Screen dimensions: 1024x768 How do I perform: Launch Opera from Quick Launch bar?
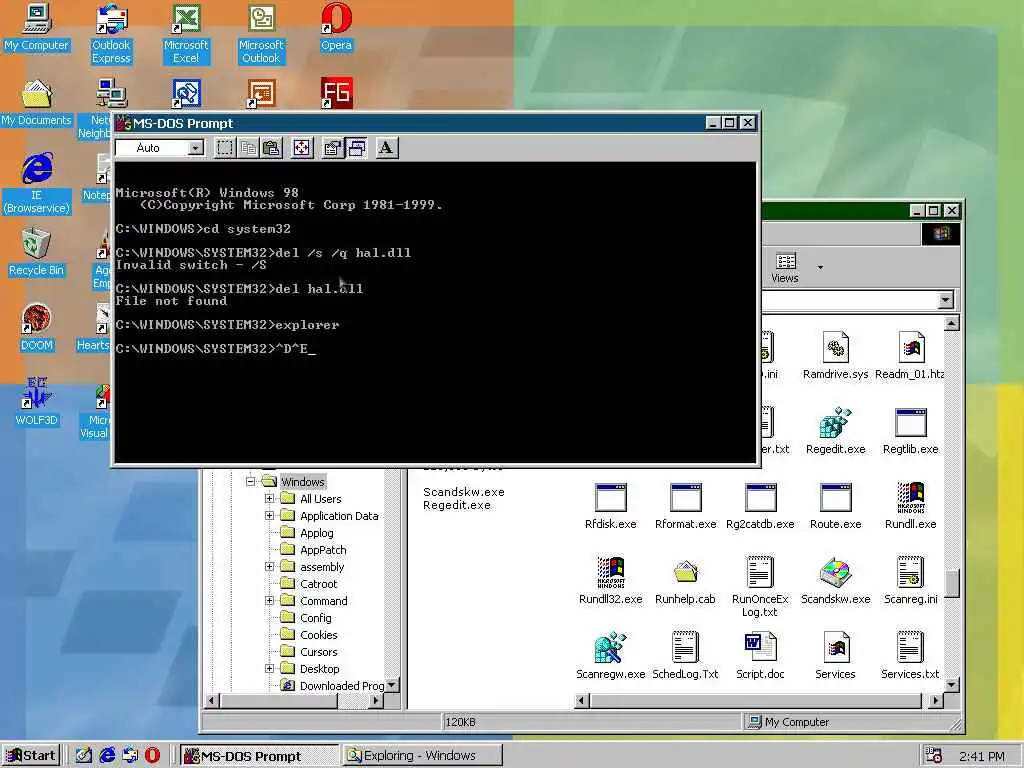[152, 756]
